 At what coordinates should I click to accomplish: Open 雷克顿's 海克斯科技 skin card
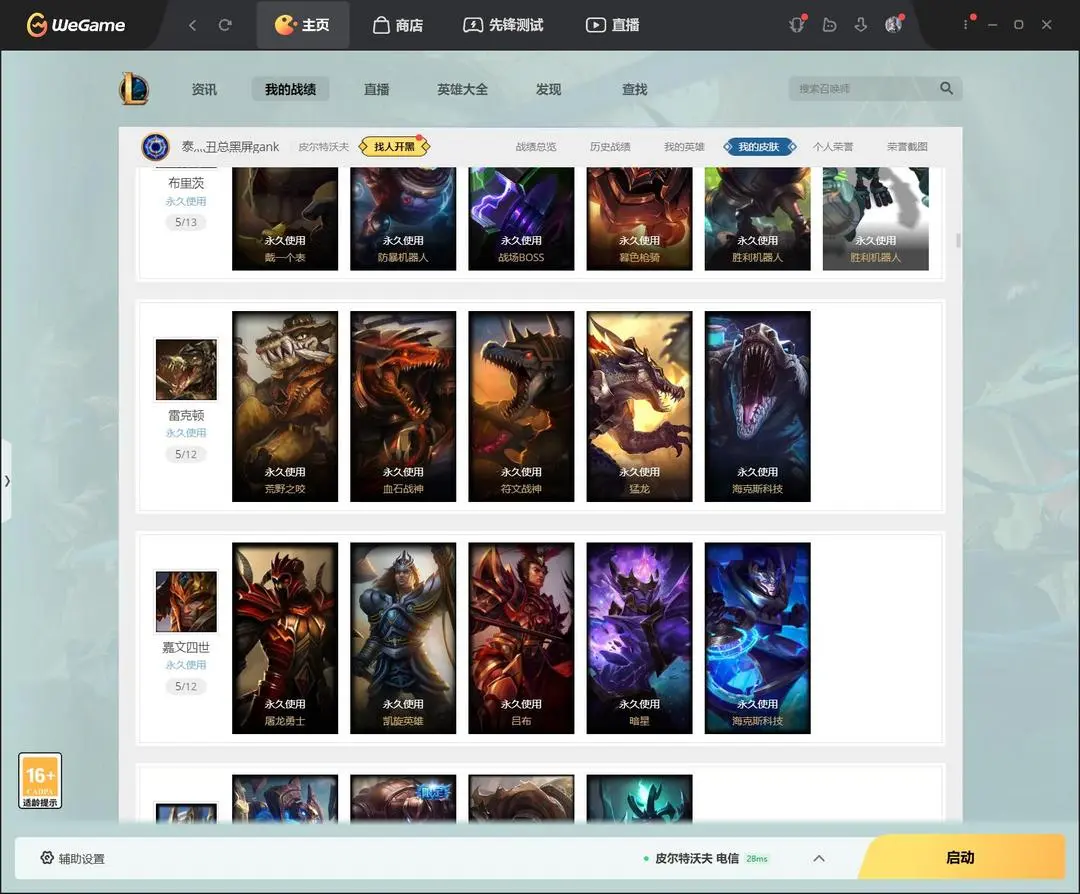(x=758, y=406)
